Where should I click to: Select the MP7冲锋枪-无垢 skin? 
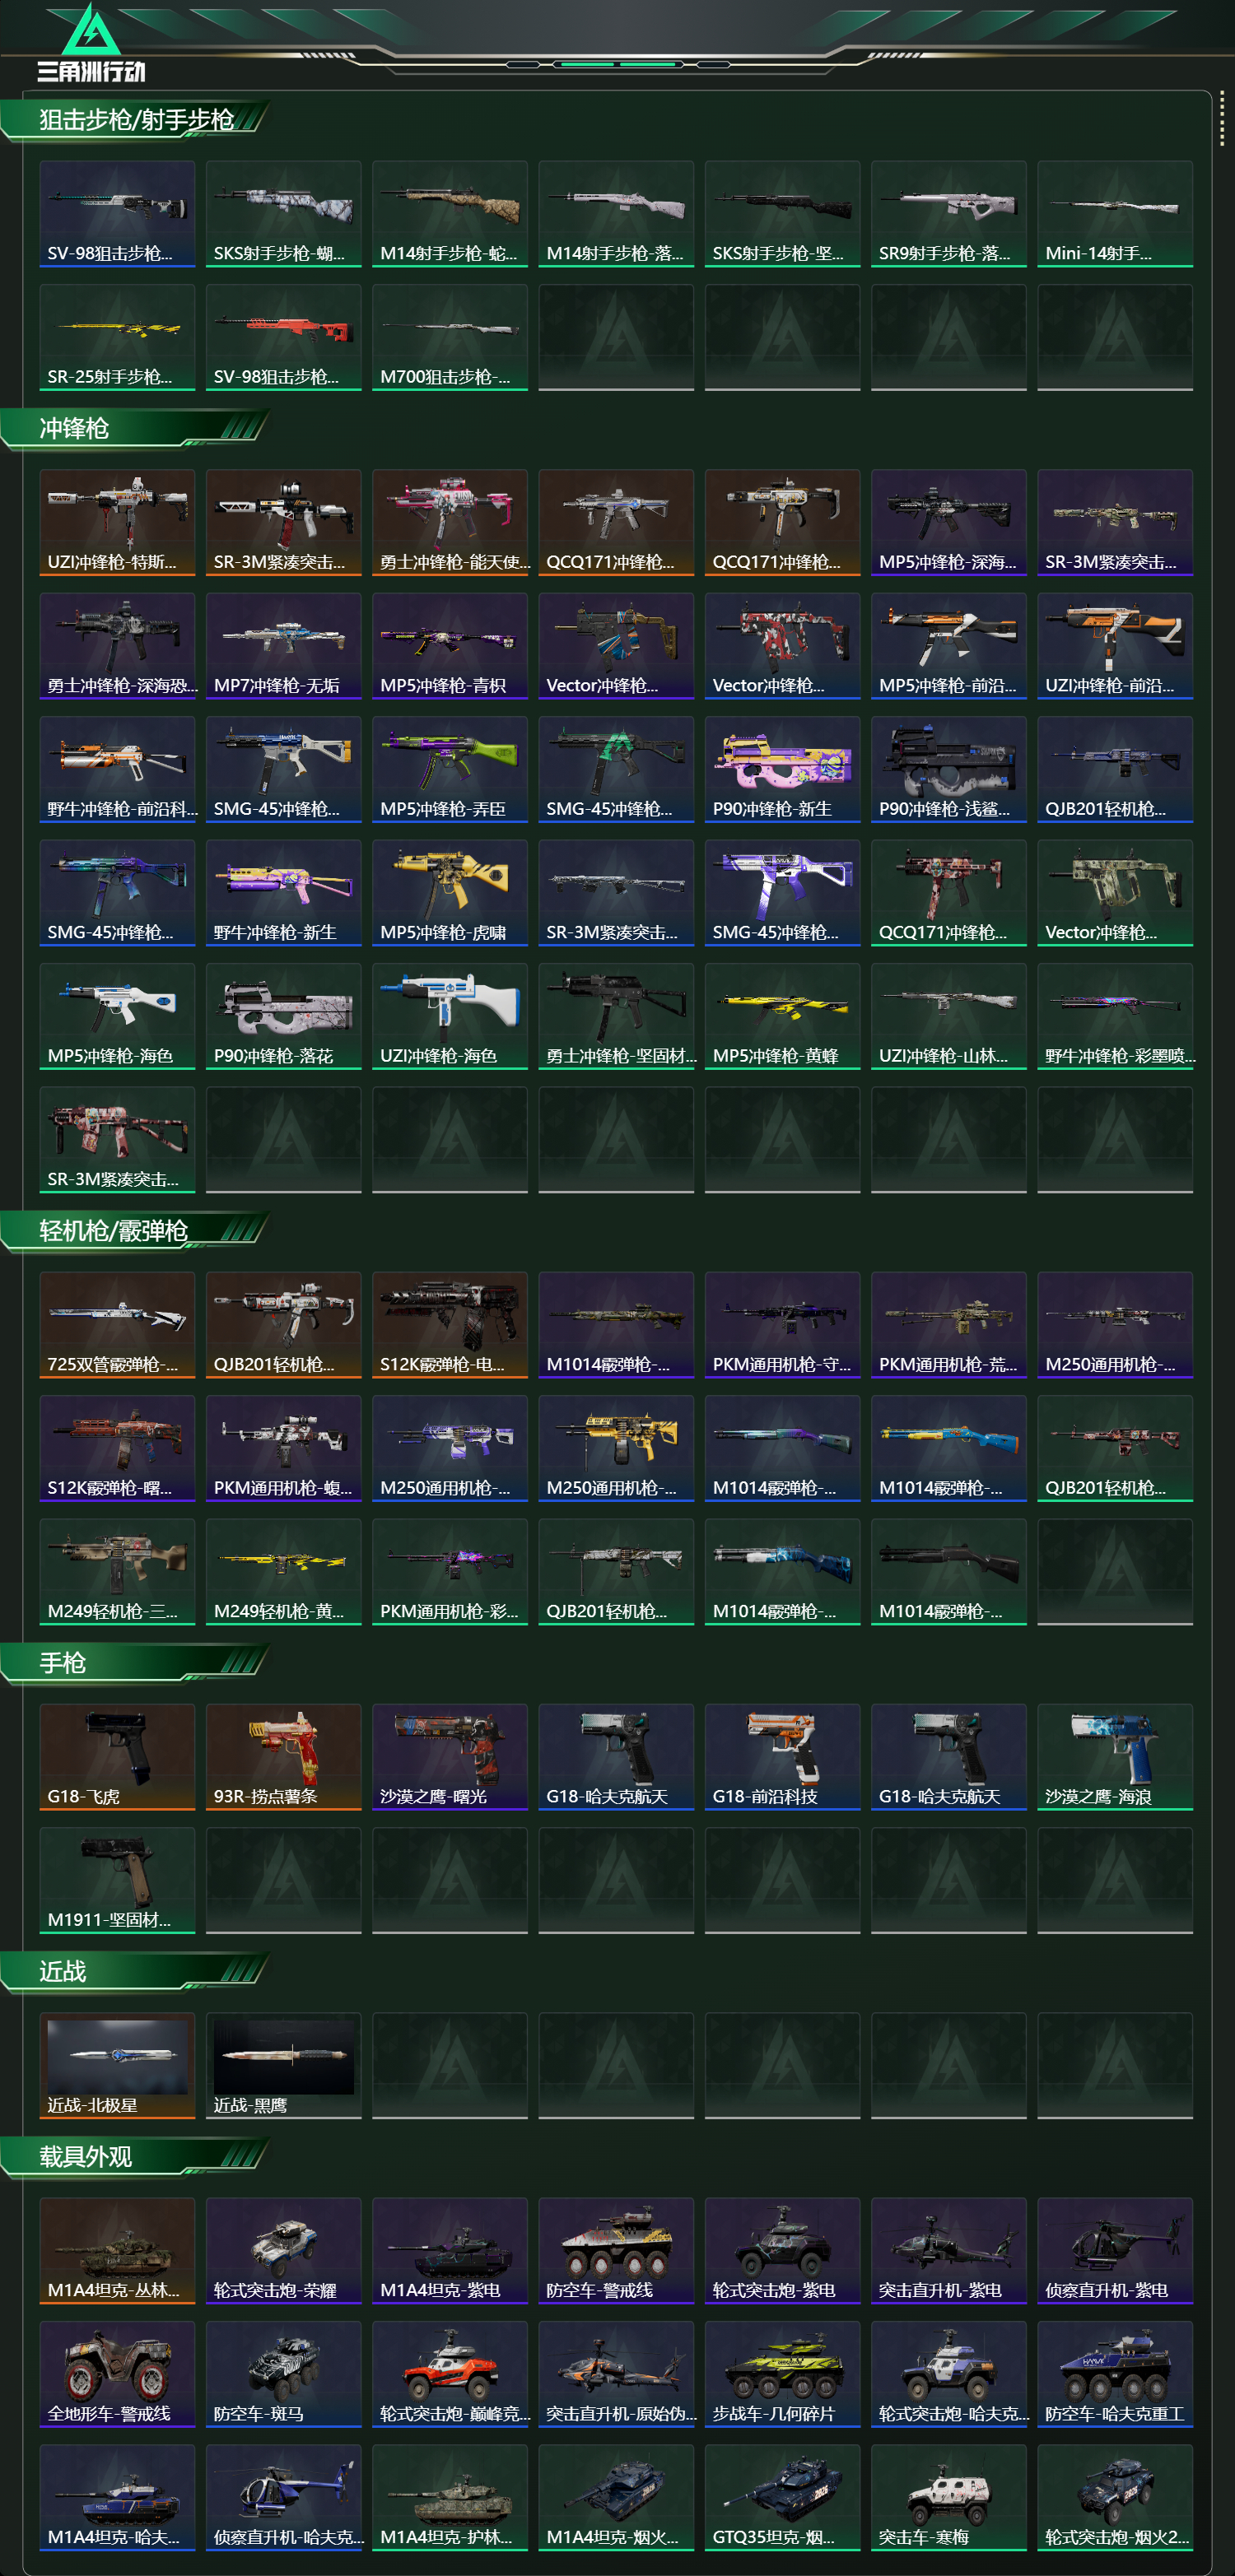click(x=284, y=646)
